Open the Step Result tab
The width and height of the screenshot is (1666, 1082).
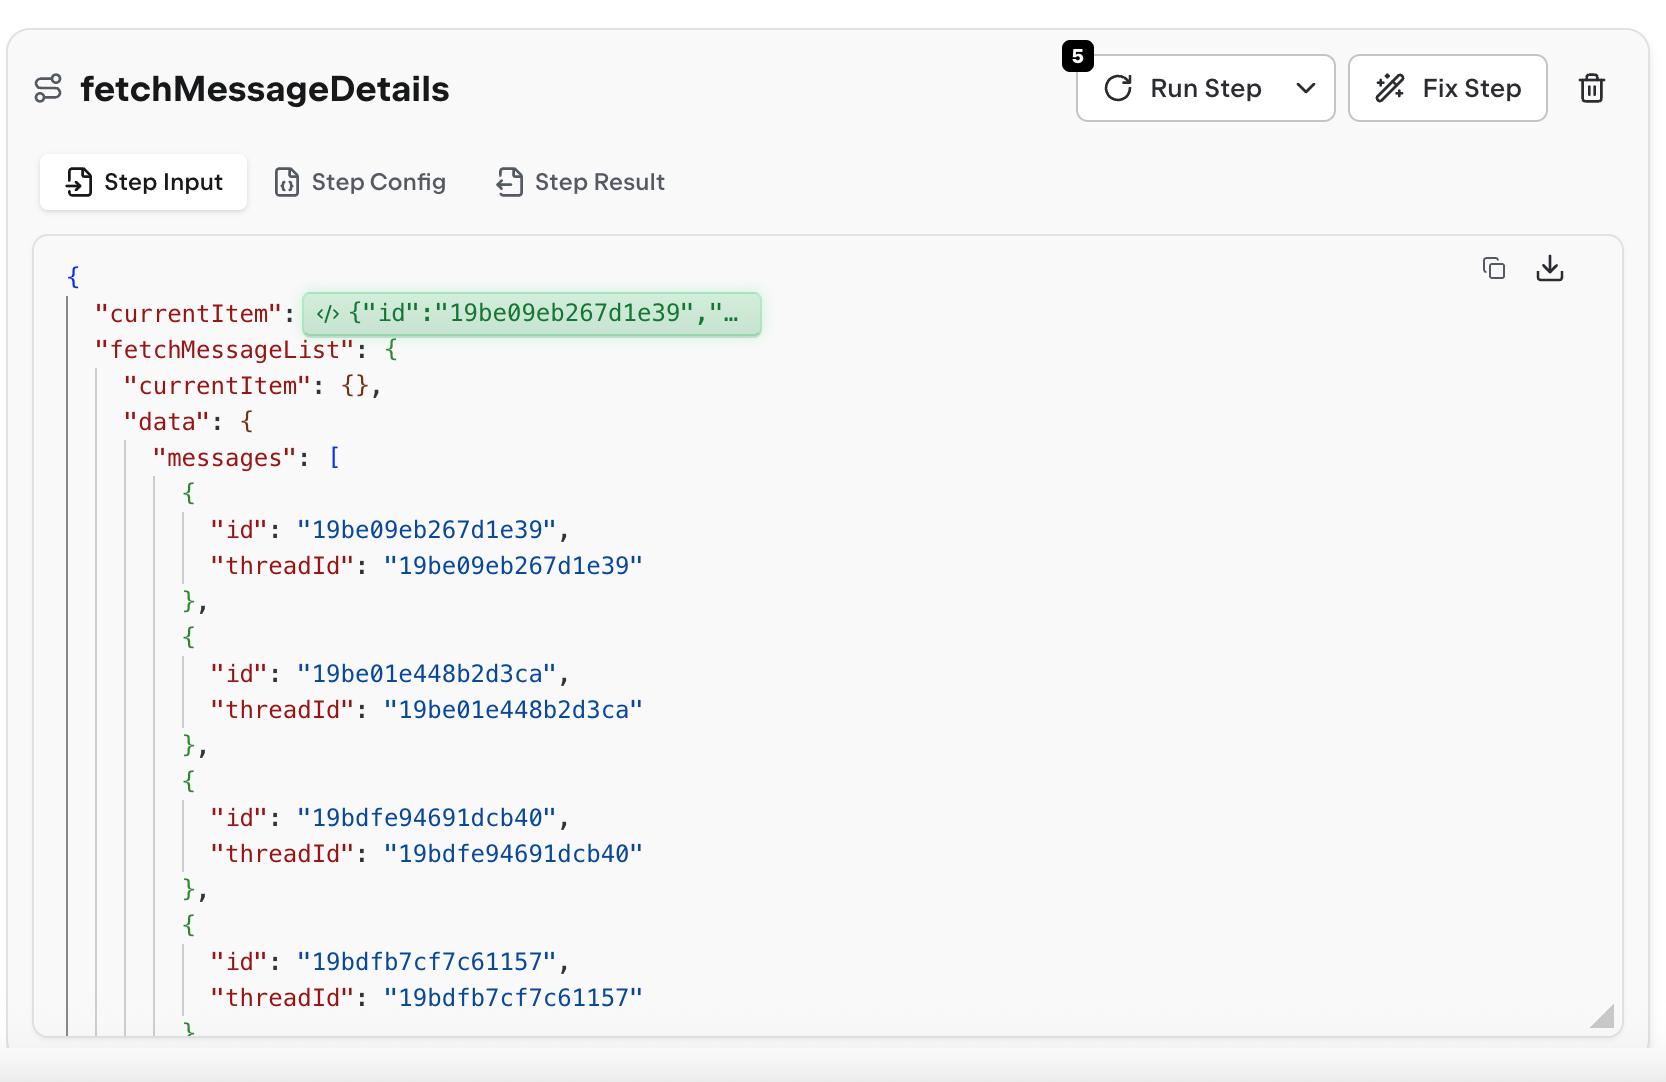tap(581, 182)
